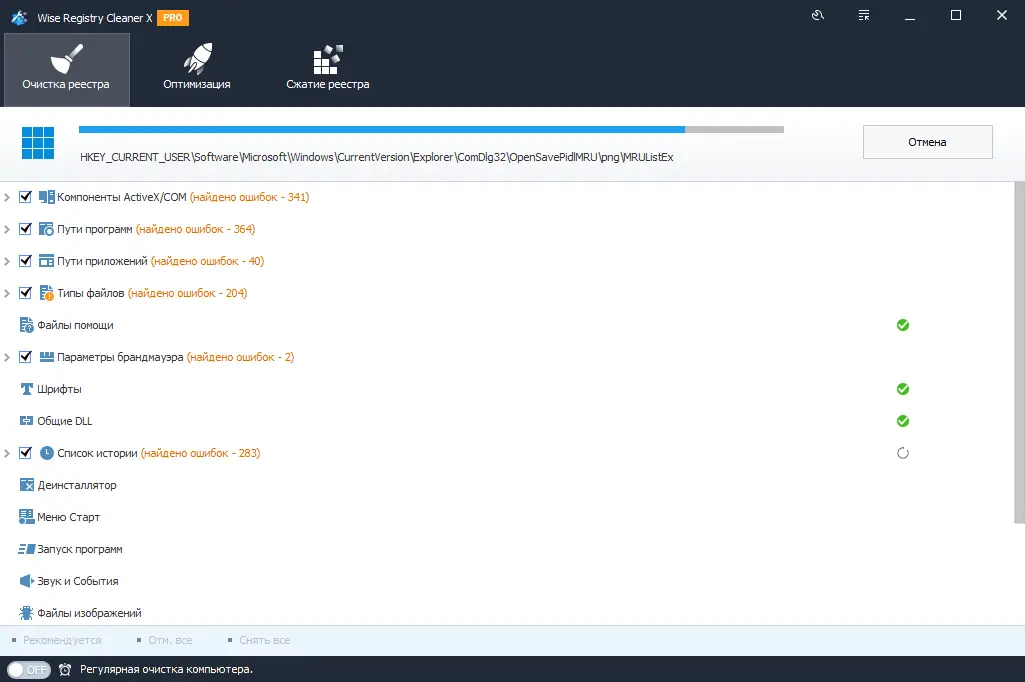Click the alarm clock schedule icon

(65, 670)
